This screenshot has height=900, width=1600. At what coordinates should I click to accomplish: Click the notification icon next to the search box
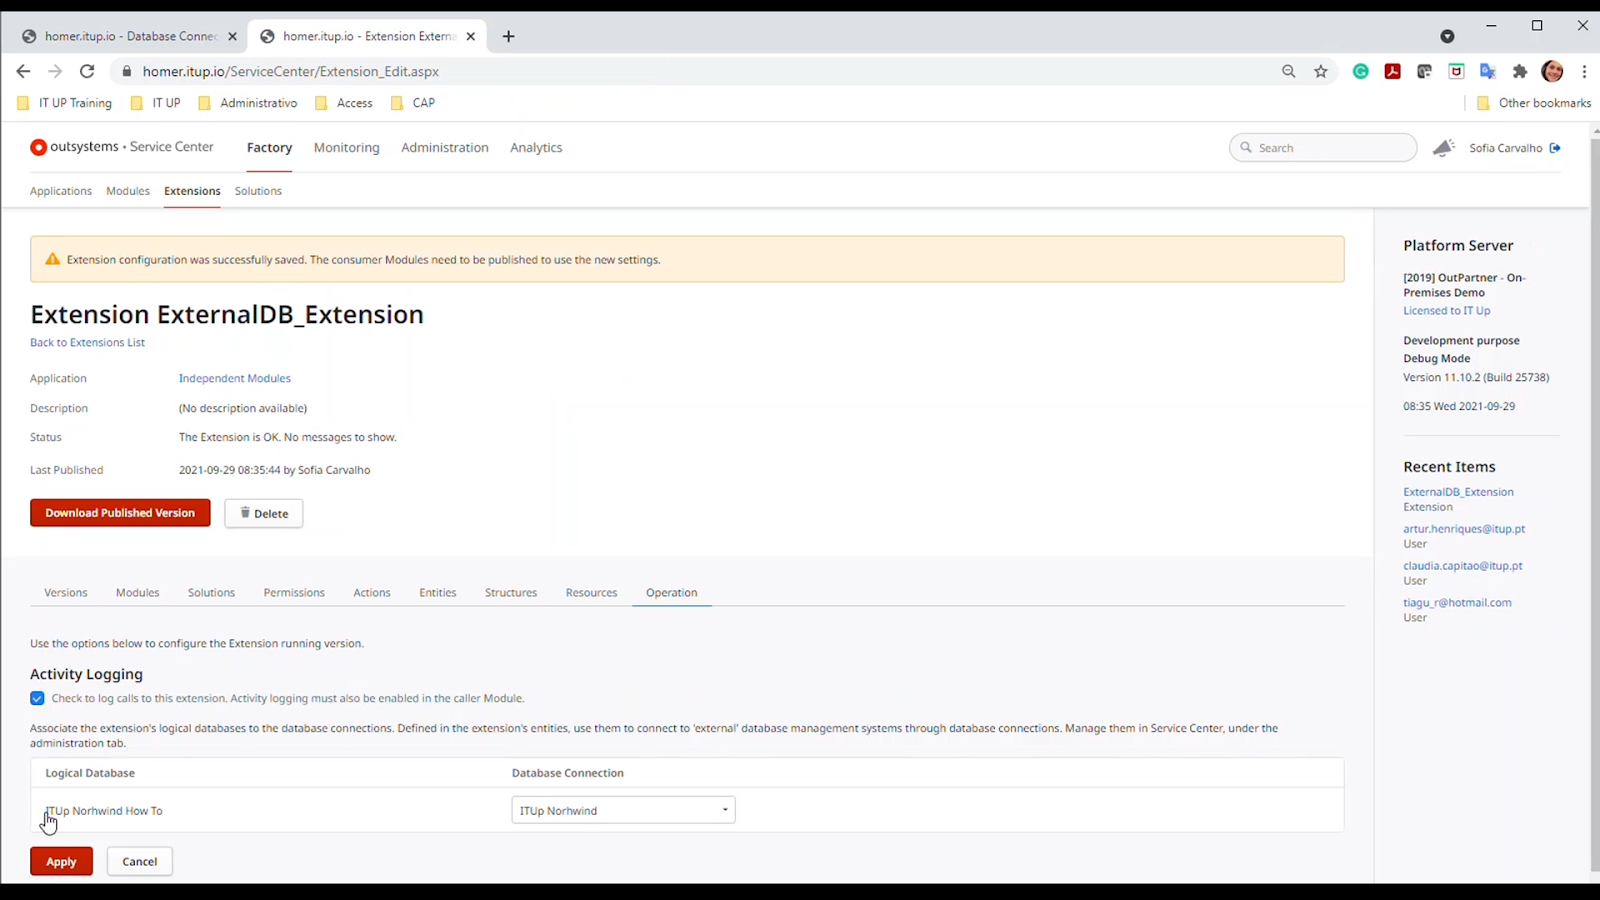pyautogui.click(x=1443, y=148)
